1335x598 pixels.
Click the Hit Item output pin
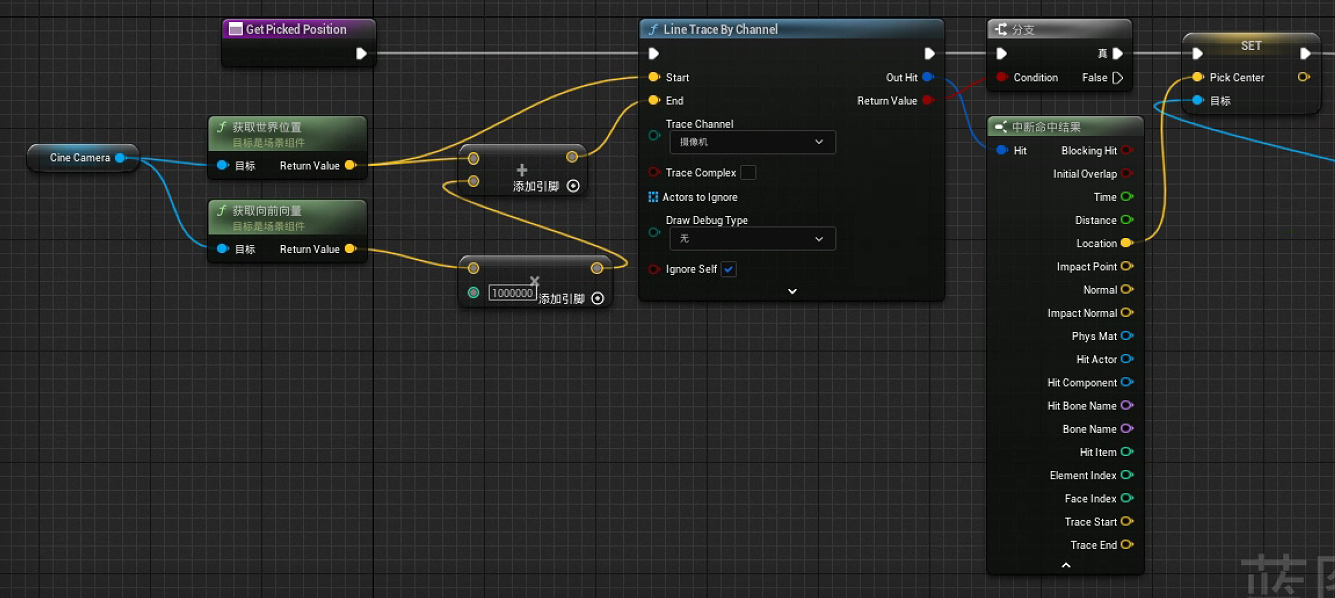1127,452
